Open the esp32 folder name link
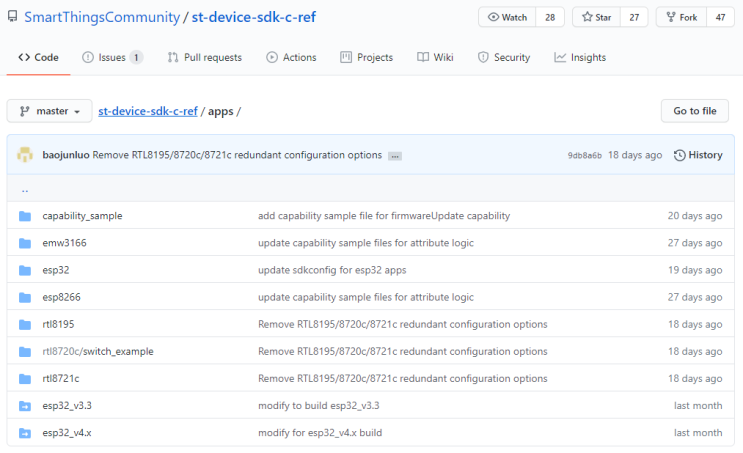This screenshot has width=743, height=453. coord(56,270)
